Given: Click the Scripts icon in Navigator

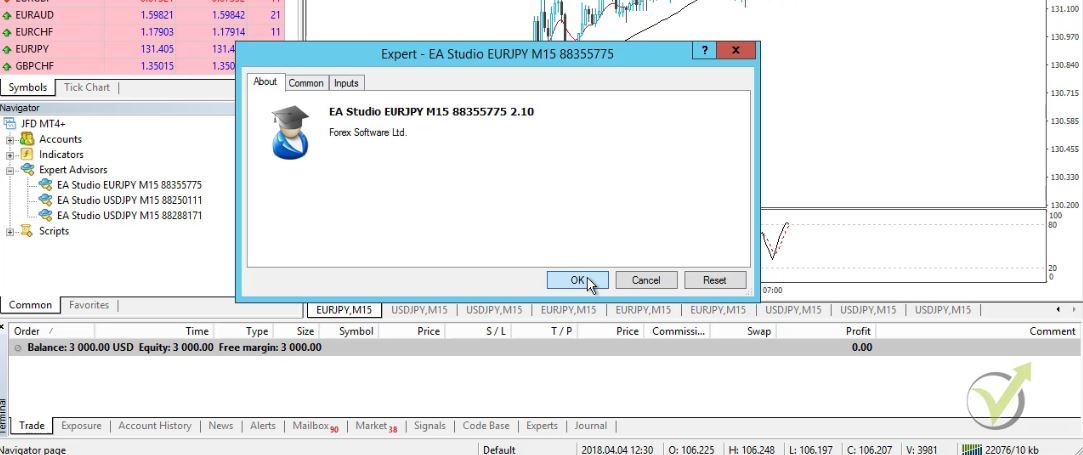Looking at the screenshot, I should pyautogui.click(x=27, y=231).
